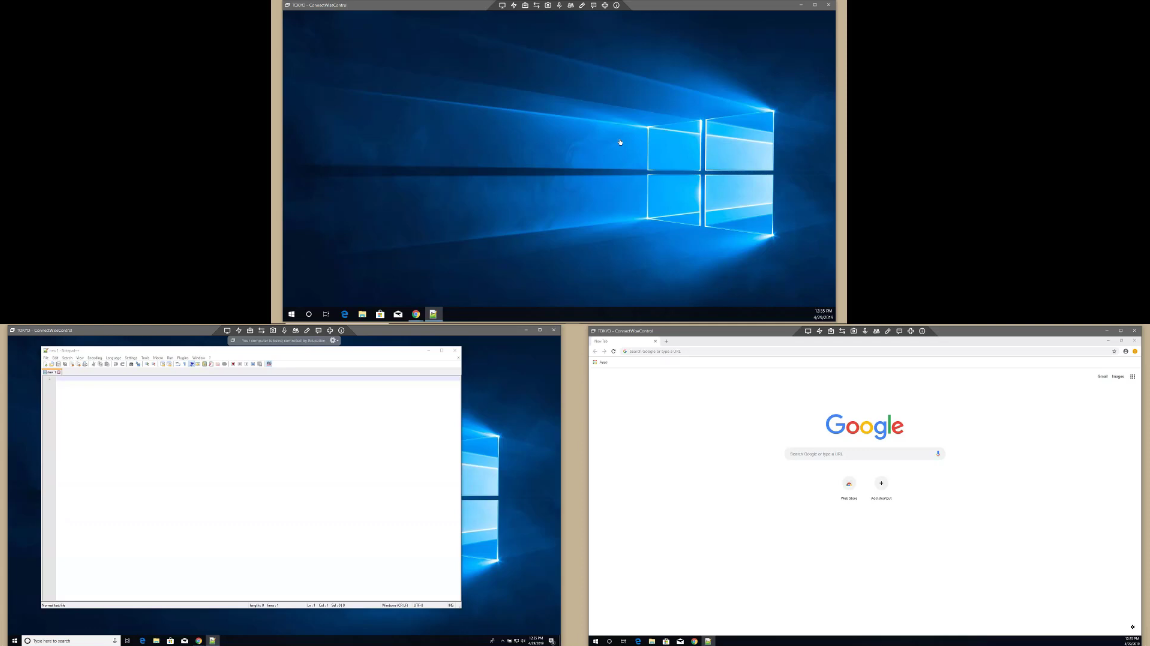Open the Images link on Google page

click(1118, 376)
